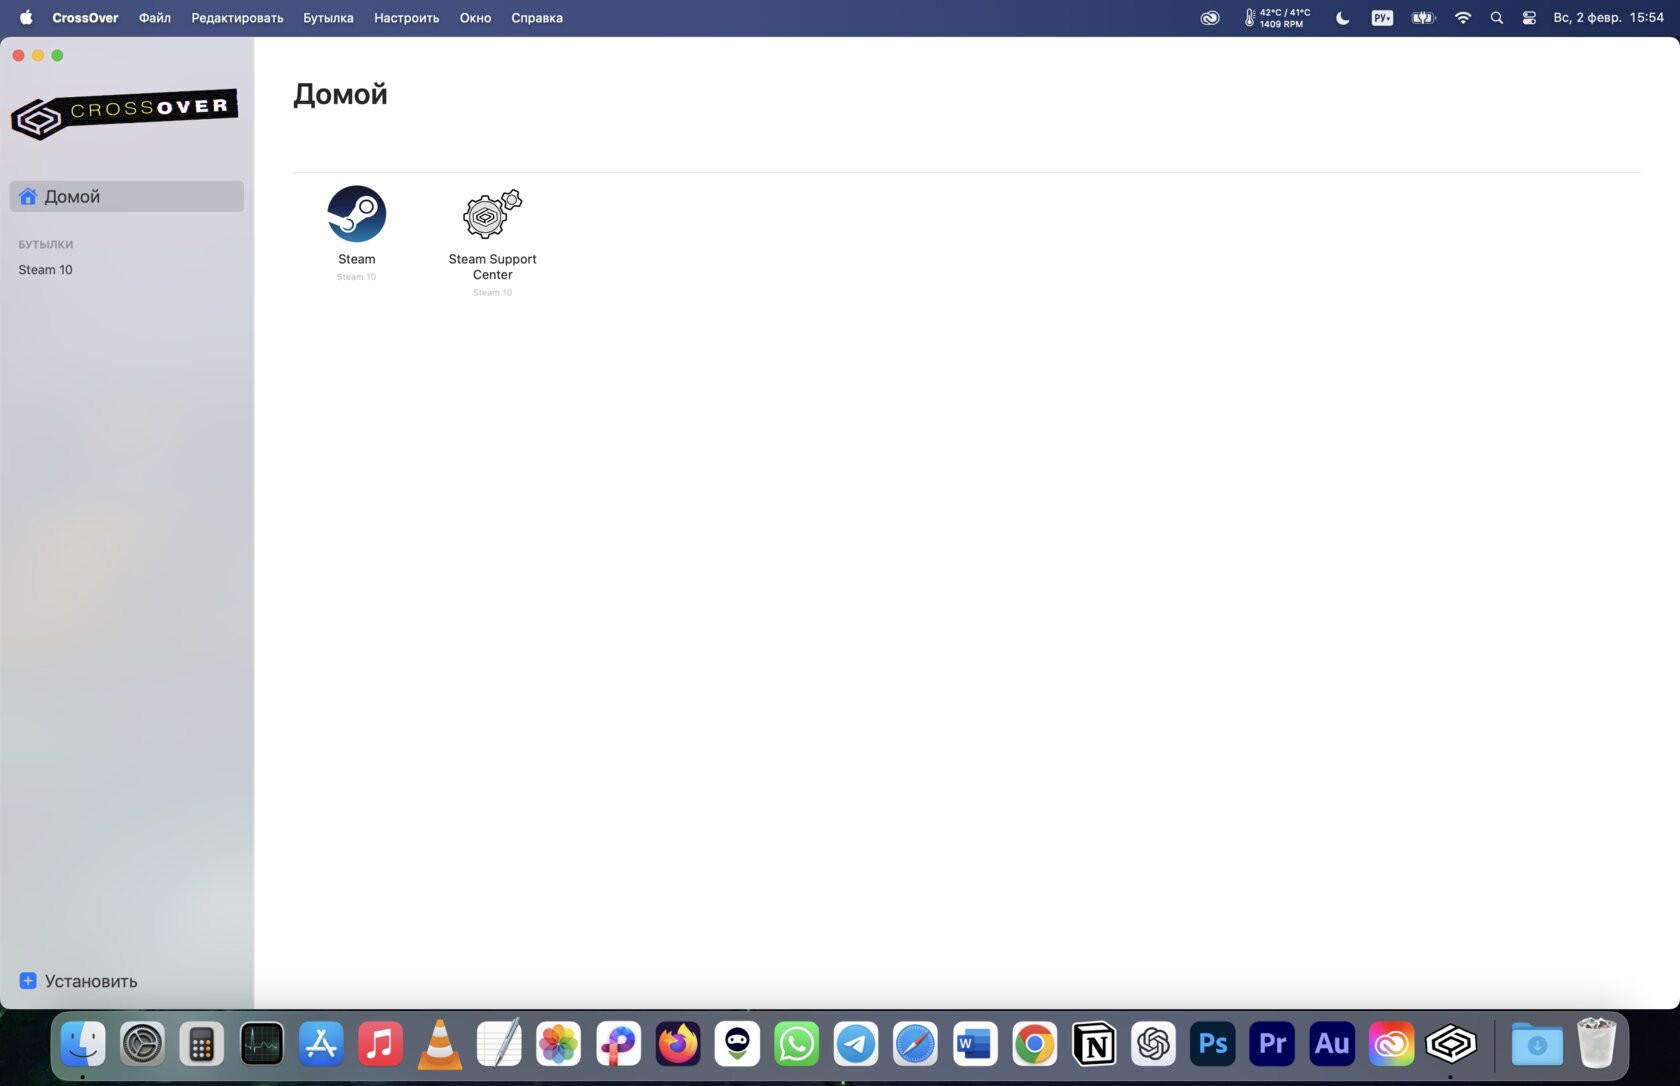Open the Редактировать menu

pos(237,18)
